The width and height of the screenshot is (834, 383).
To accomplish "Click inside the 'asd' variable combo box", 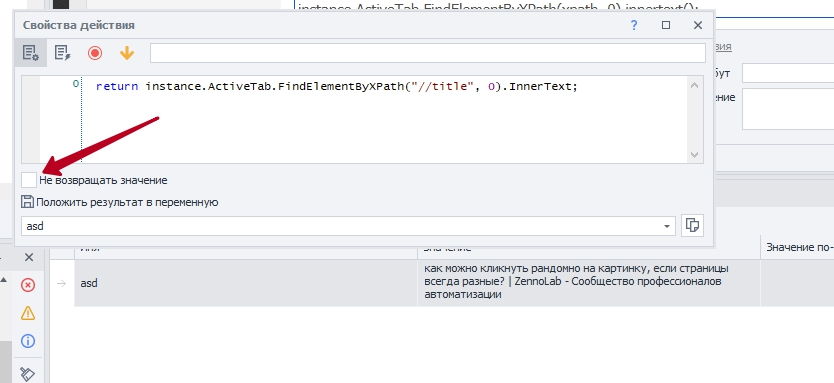I will [348, 226].
